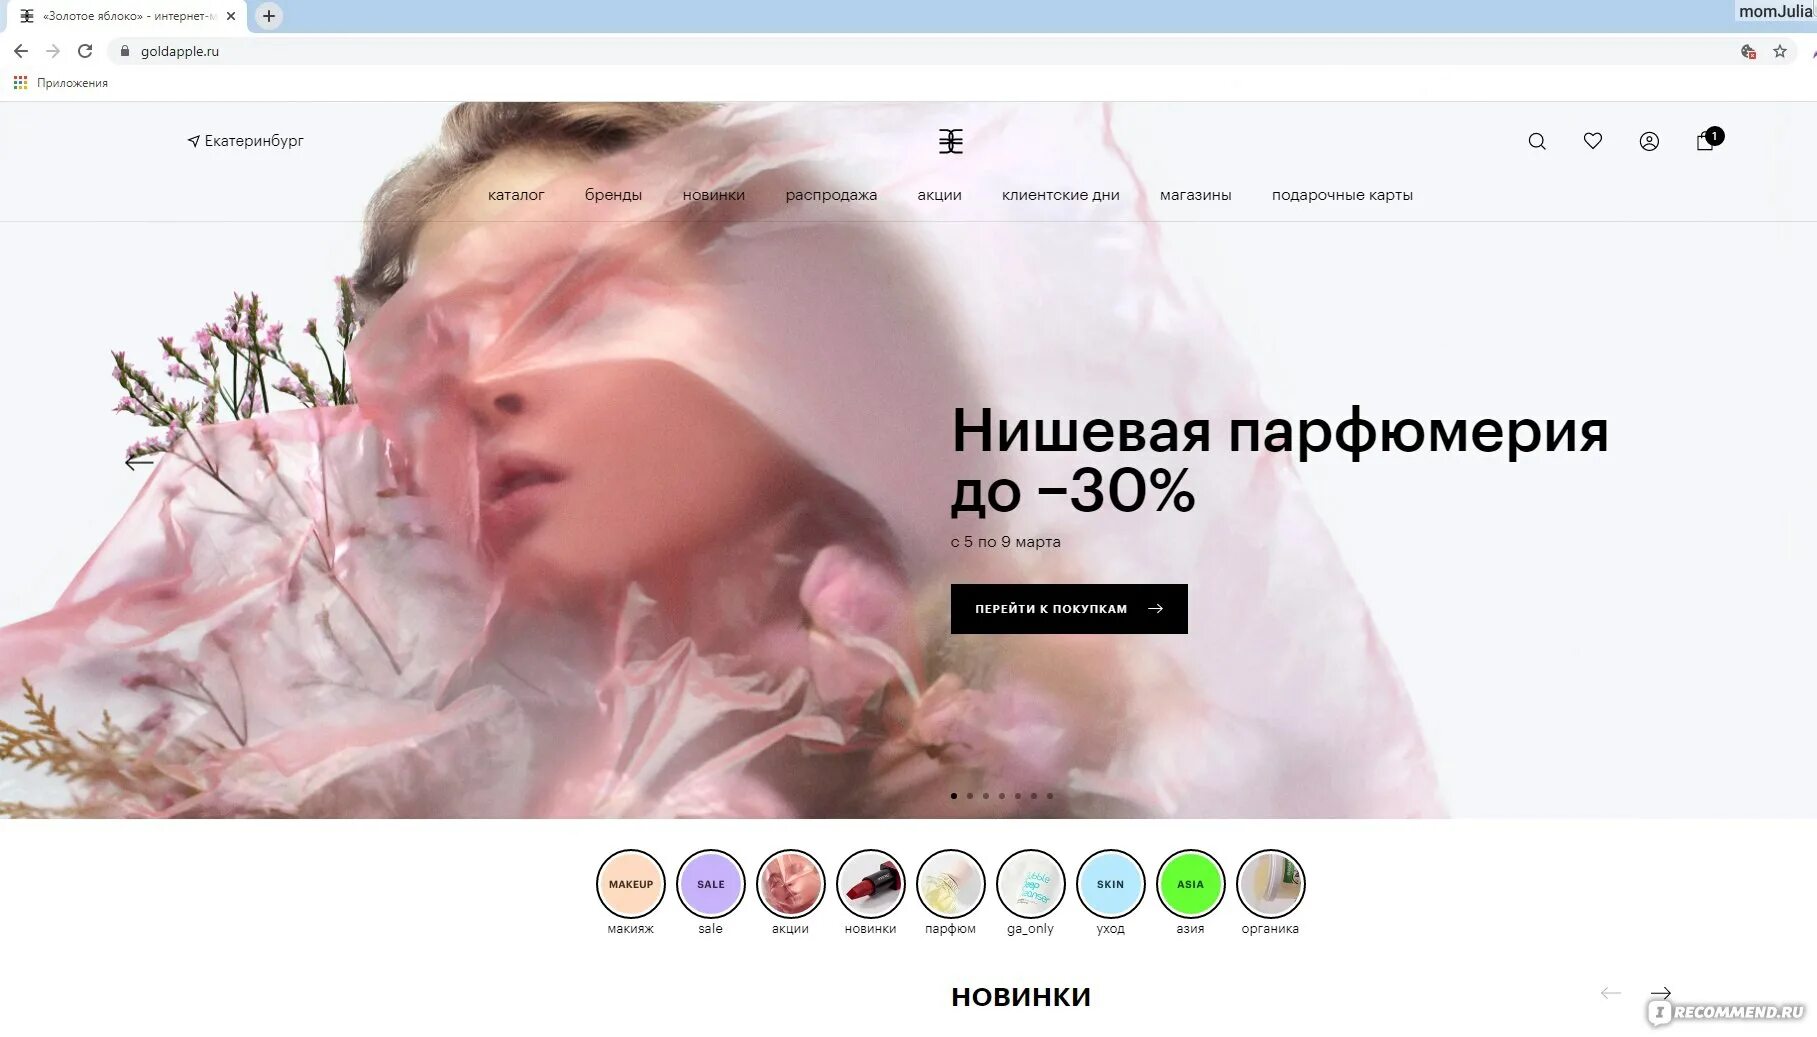
Task: Open the новинки lipstick category circle
Action: (x=871, y=884)
